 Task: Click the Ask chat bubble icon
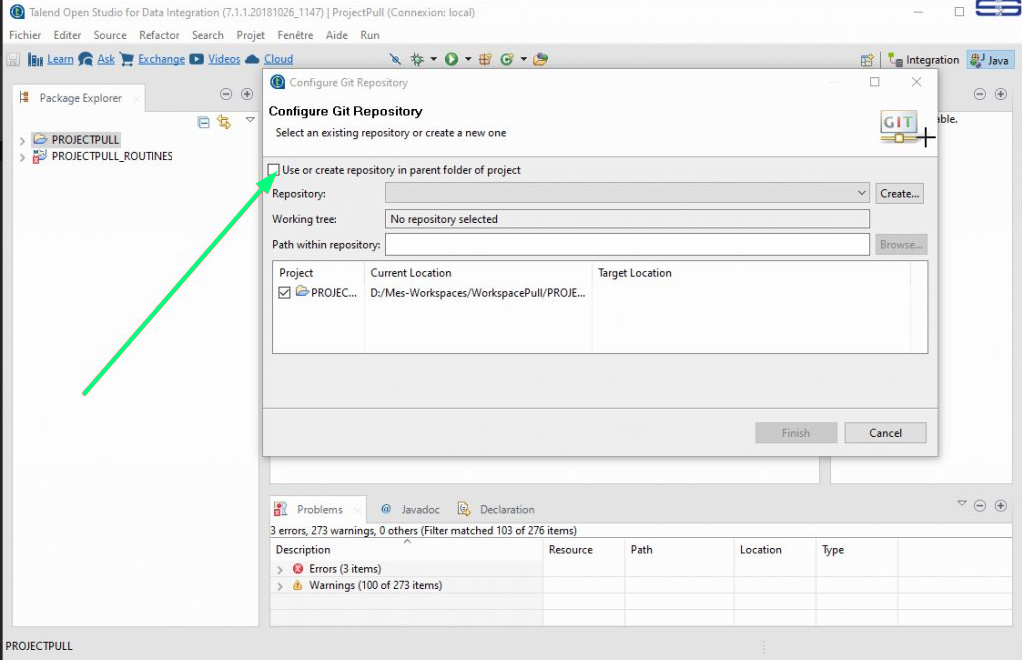click(x=85, y=59)
